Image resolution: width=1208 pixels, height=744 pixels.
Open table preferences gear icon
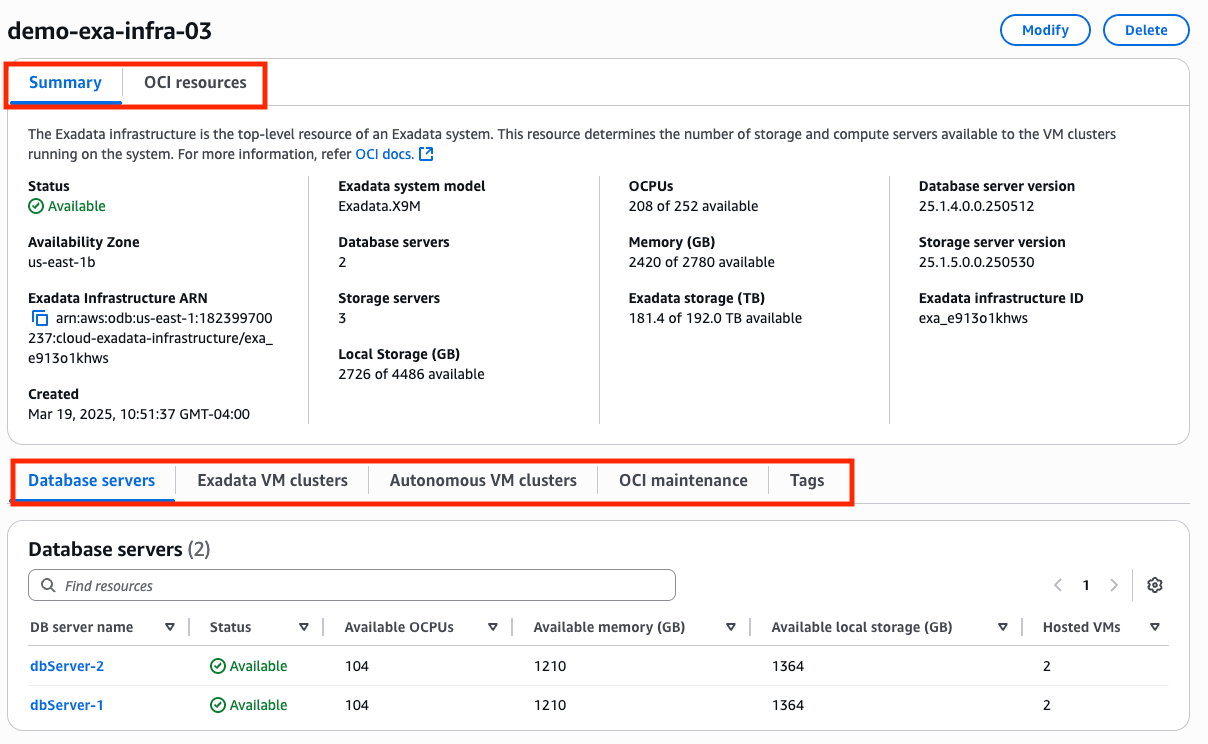[x=1155, y=585]
